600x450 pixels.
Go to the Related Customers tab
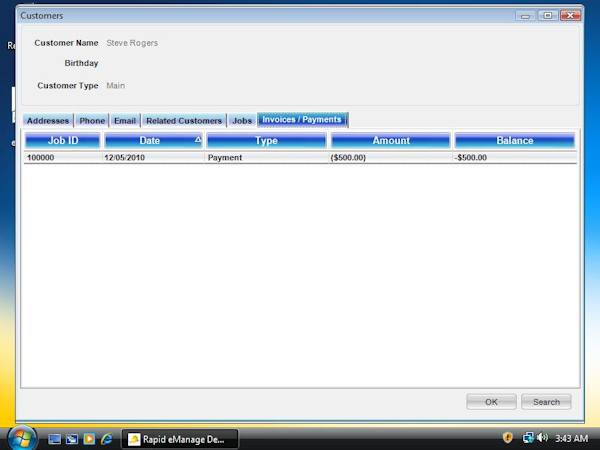184,121
